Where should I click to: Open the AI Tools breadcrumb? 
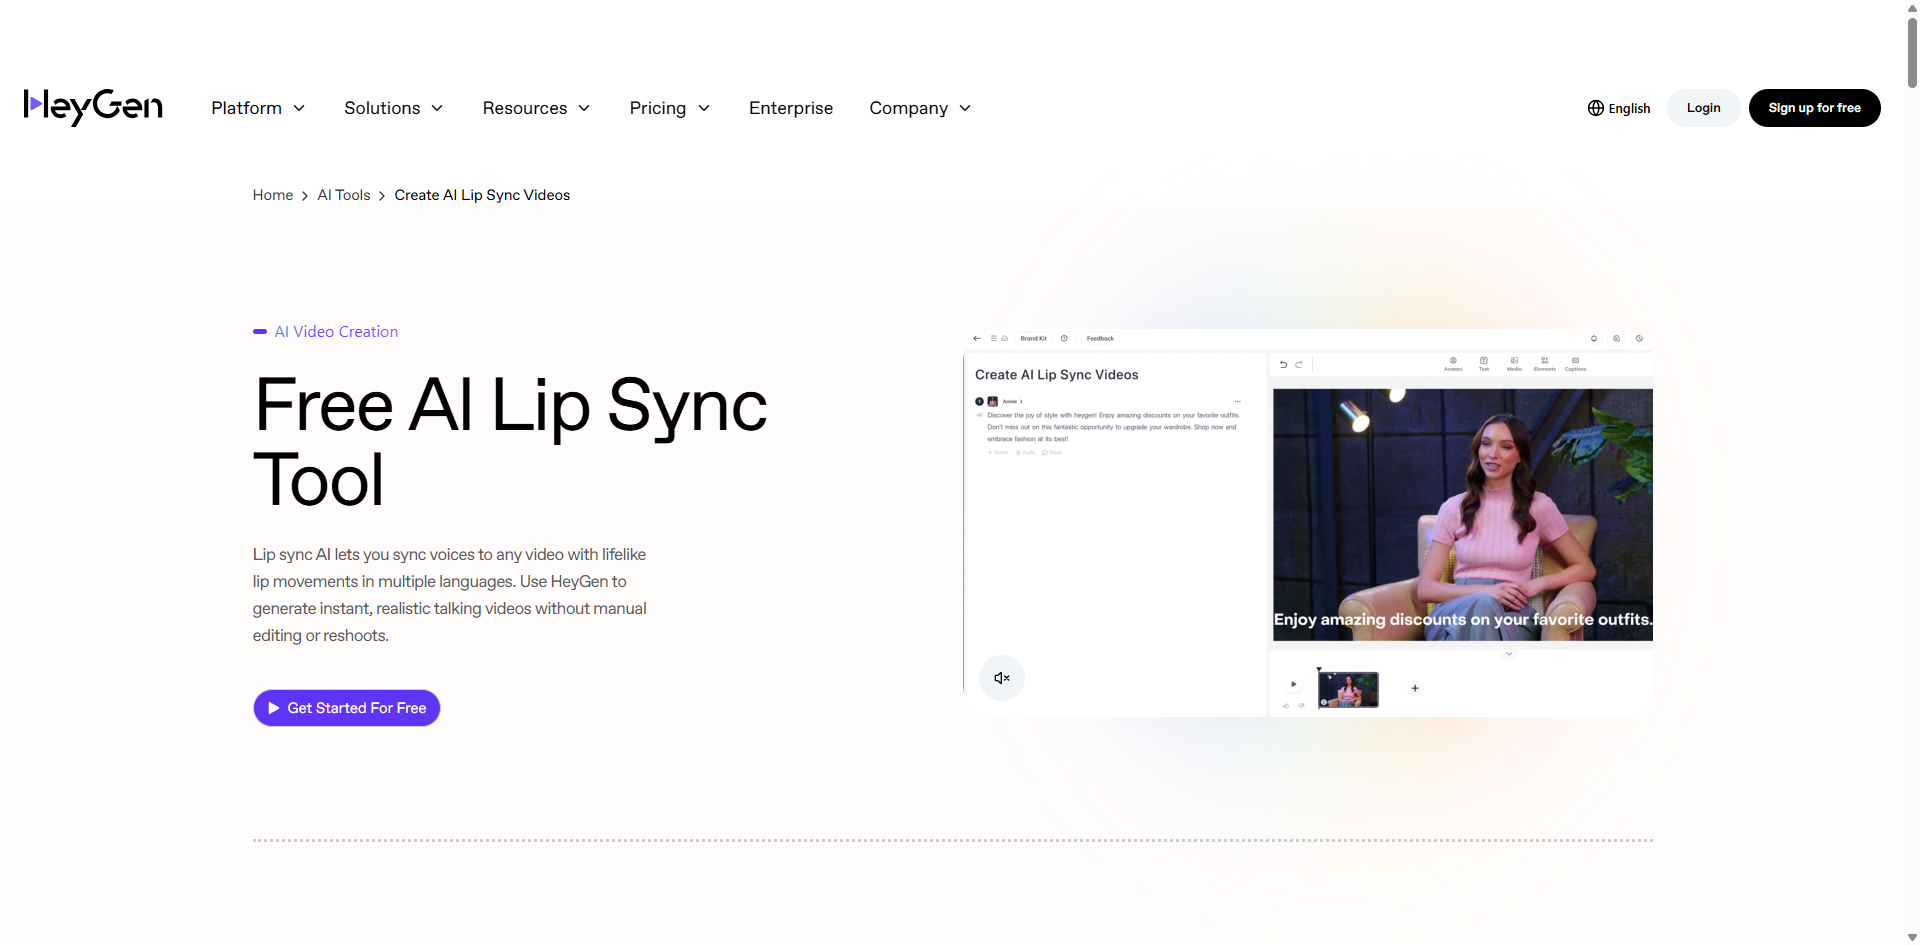point(344,195)
